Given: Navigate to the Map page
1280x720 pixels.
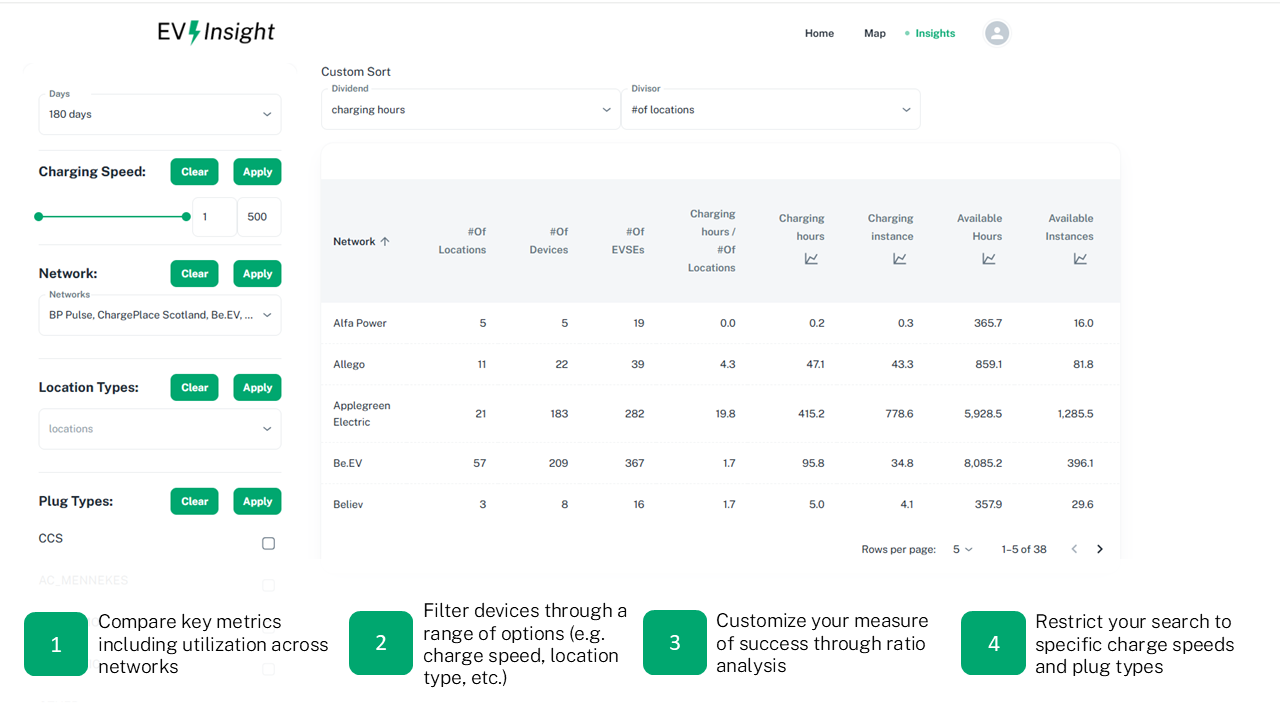Looking at the screenshot, I should 874,33.
